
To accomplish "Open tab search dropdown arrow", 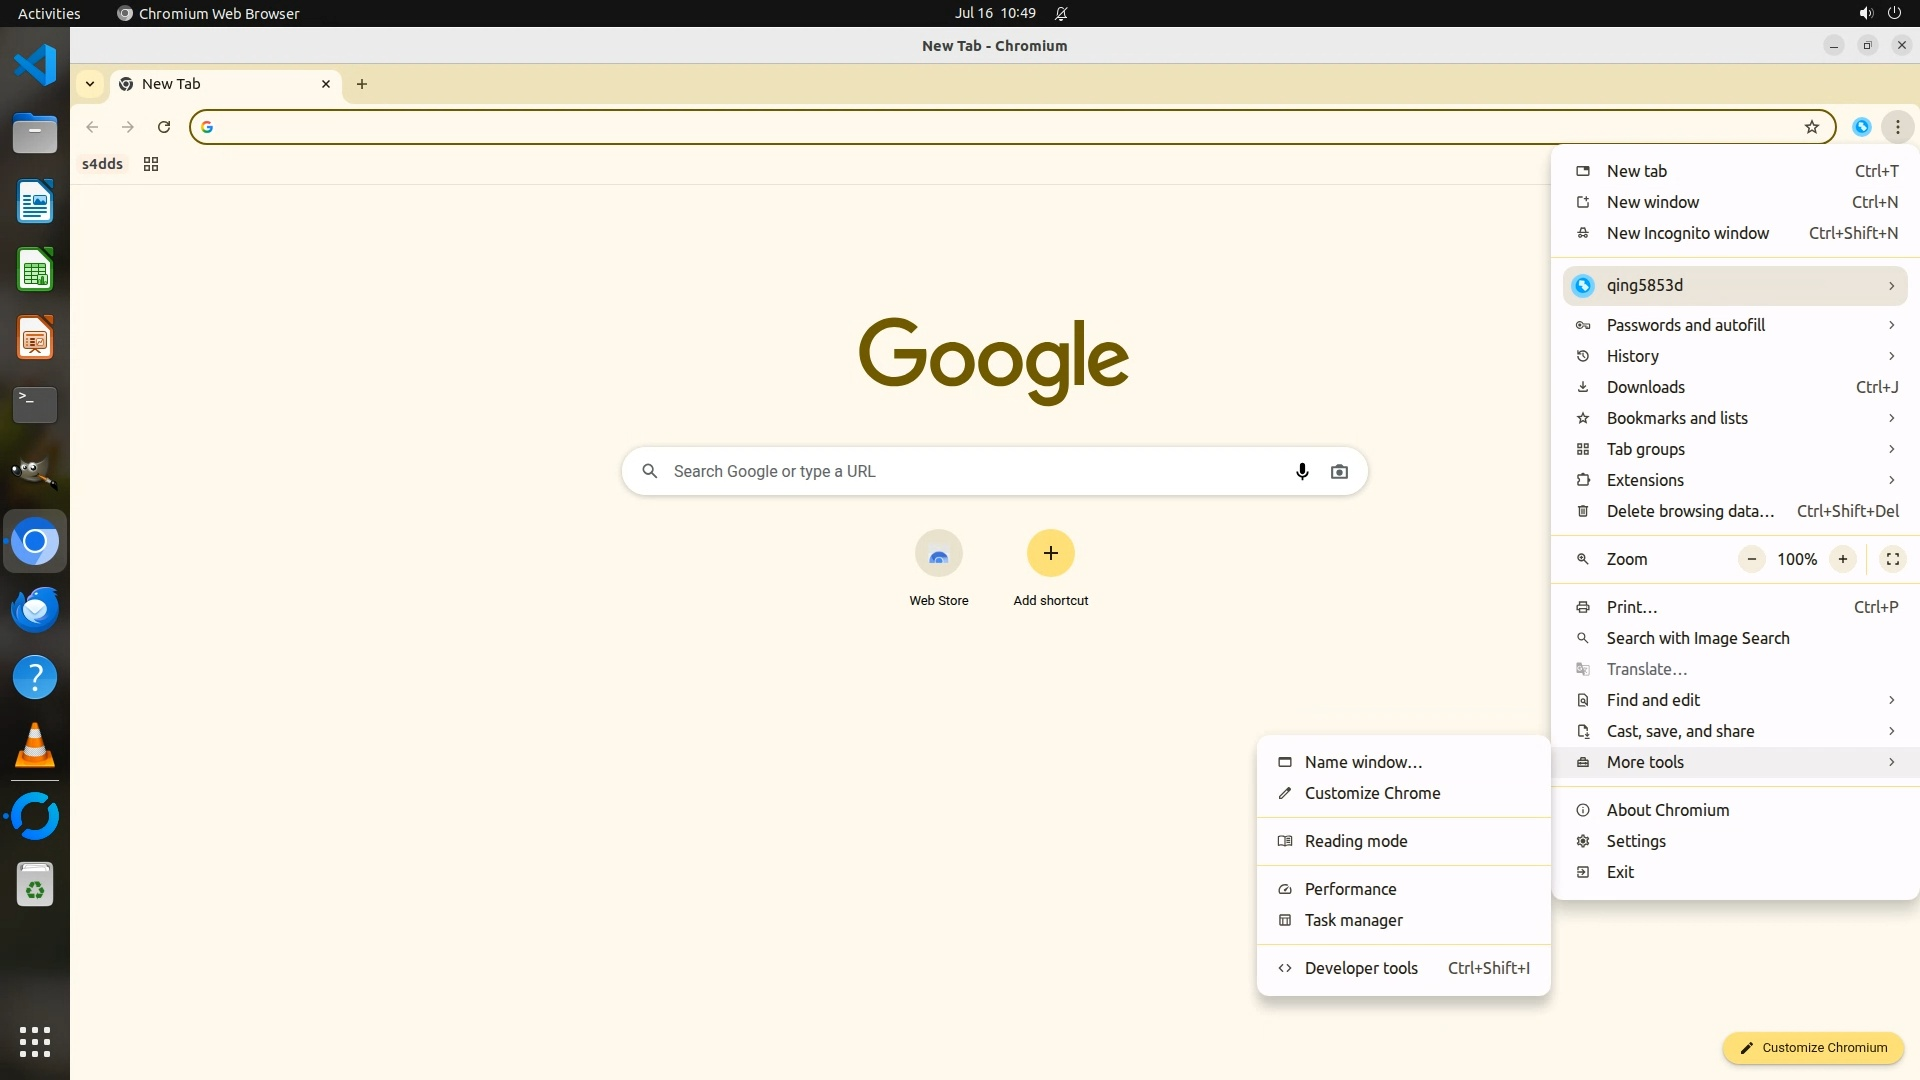I will pyautogui.click(x=90, y=84).
